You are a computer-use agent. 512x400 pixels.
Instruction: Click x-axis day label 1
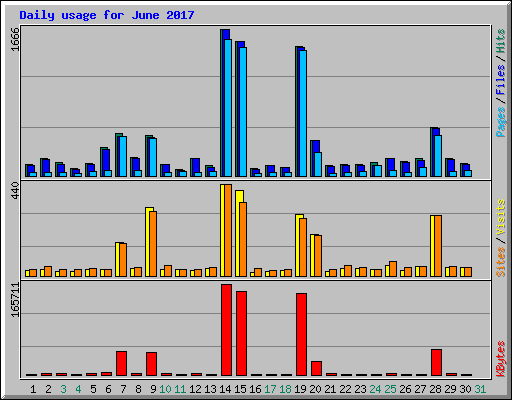tap(33, 389)
